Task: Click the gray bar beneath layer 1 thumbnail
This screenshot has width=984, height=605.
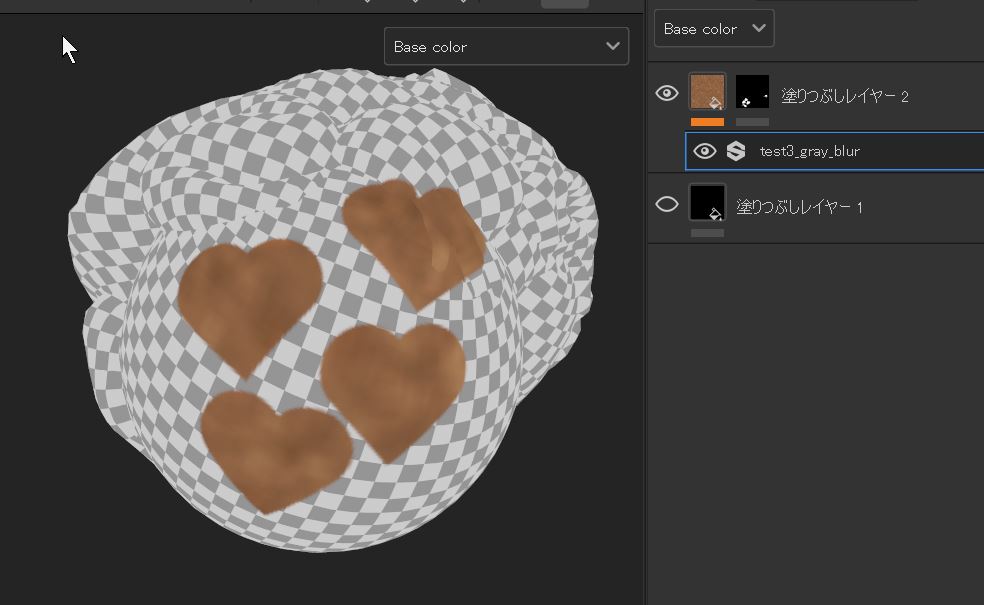Action: (707, 233)
